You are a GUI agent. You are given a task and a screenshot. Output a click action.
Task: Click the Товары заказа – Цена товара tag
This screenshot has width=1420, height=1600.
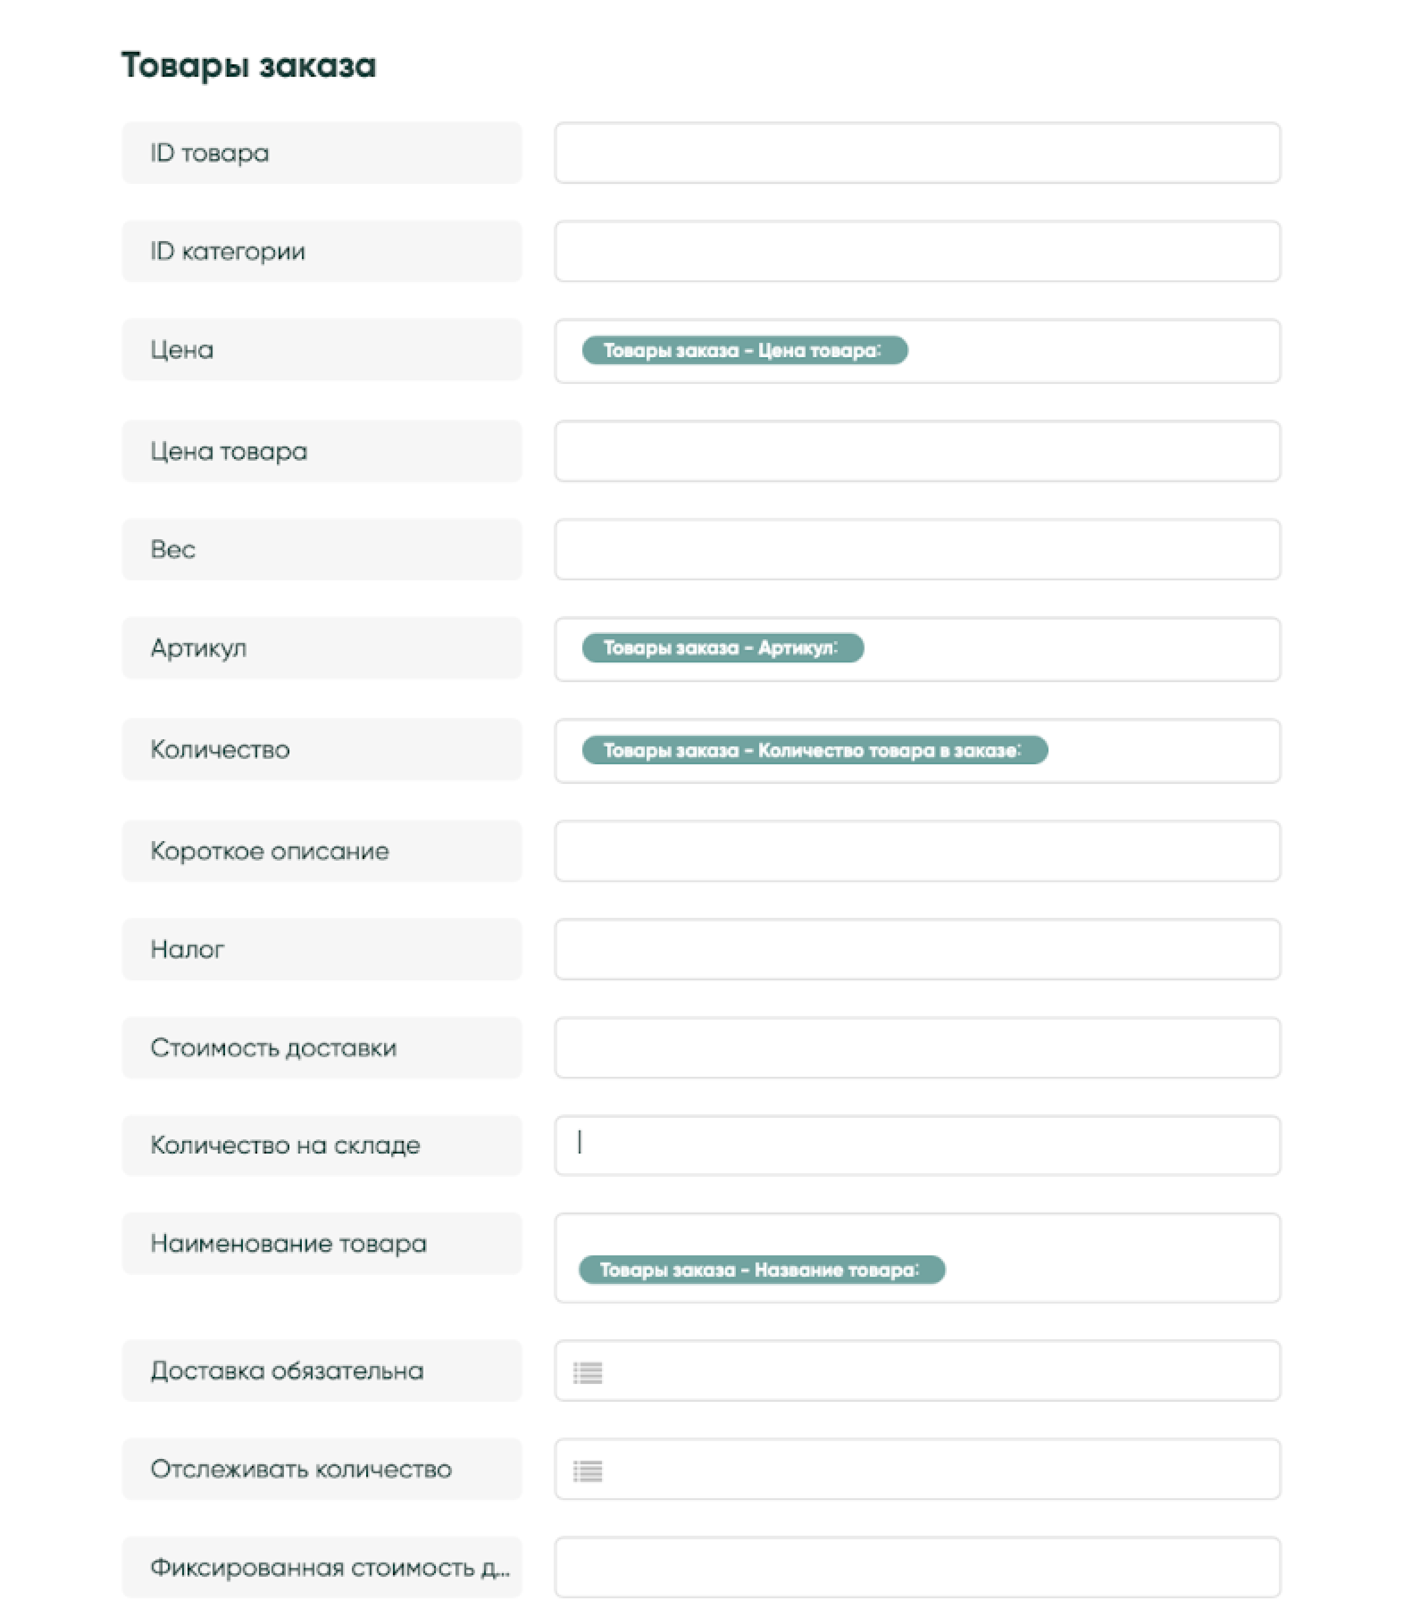744,350
